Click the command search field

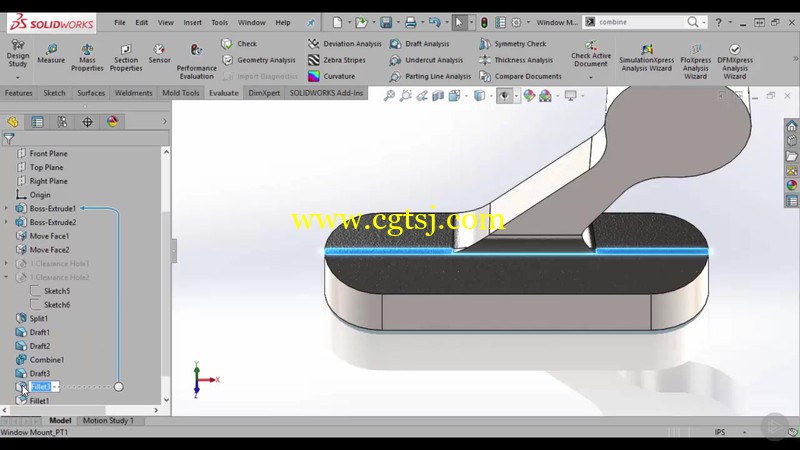coord(641,22)
